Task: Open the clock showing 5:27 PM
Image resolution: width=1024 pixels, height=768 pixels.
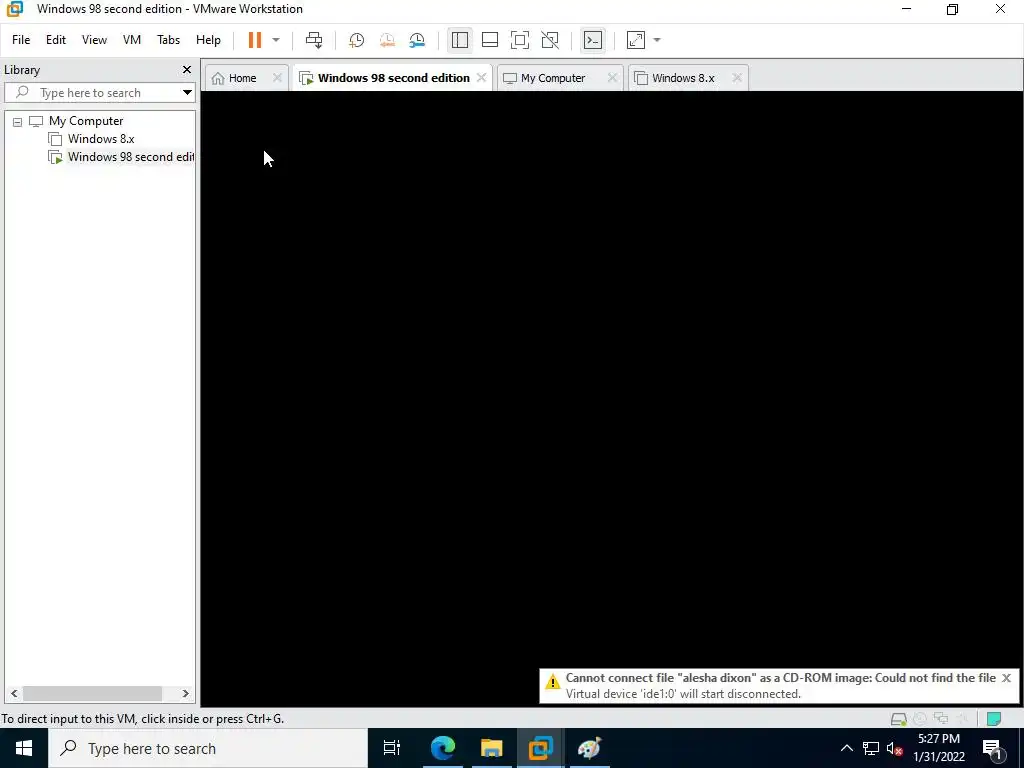Action: coord(939,748)
